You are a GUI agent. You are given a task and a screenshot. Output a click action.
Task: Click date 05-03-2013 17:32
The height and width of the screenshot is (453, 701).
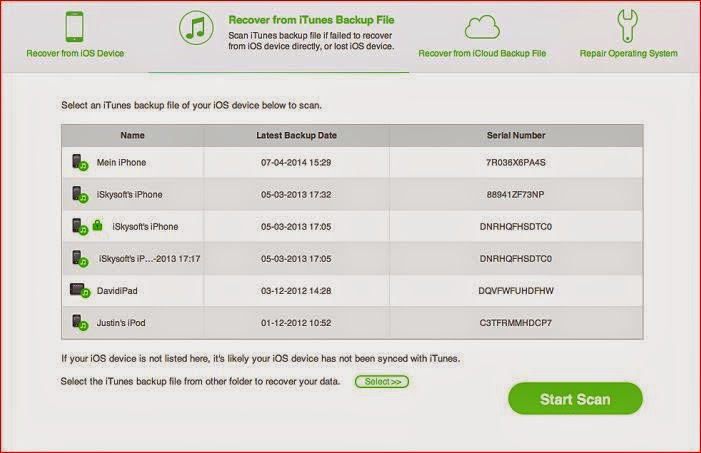(296, 195)
